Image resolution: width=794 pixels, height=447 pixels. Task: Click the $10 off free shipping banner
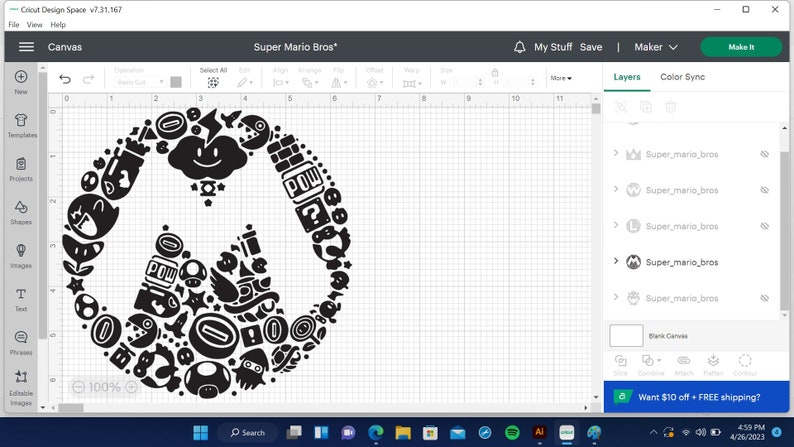click(x=696, y=397)
